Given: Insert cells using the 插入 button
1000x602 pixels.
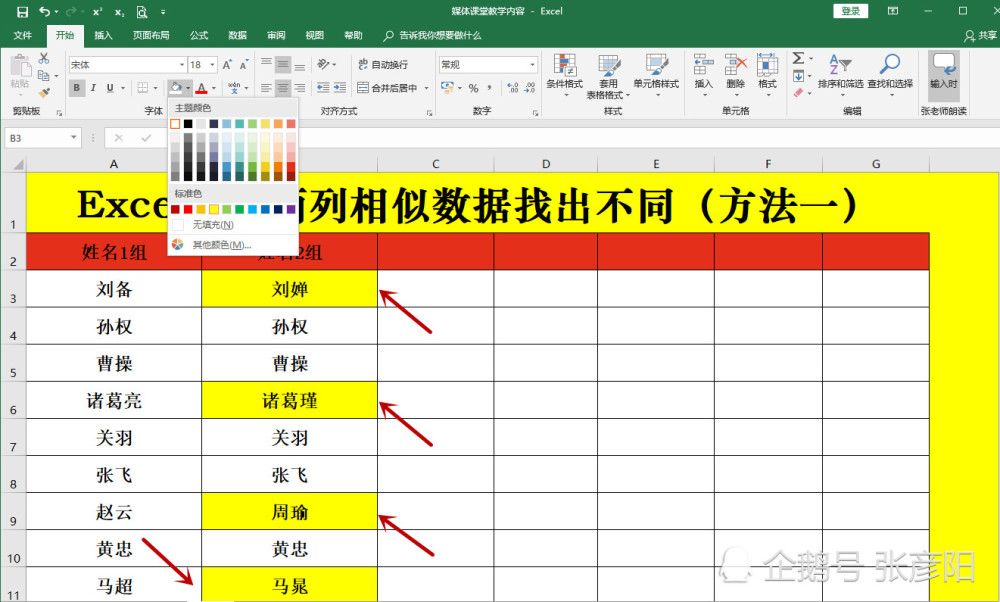Looking at the screenshot, I should pyautogui.click(x=703, y=75).
